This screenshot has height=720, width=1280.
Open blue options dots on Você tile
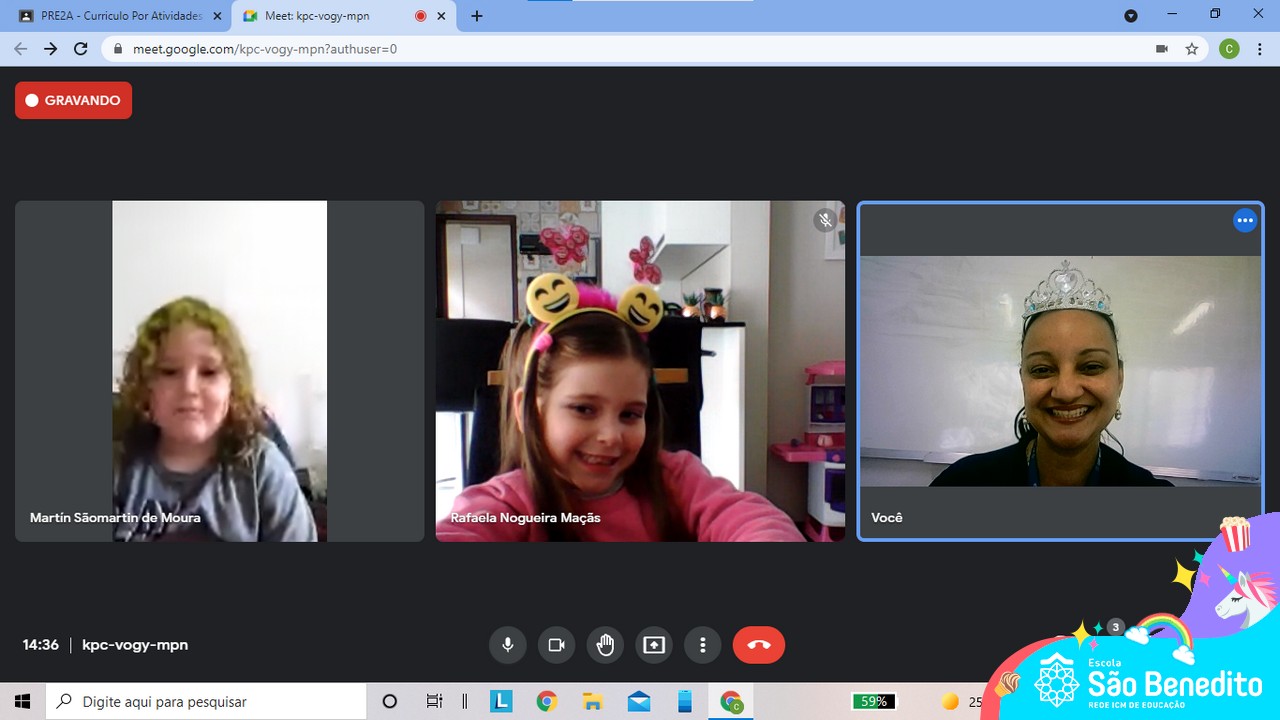tap(1244, 221)
